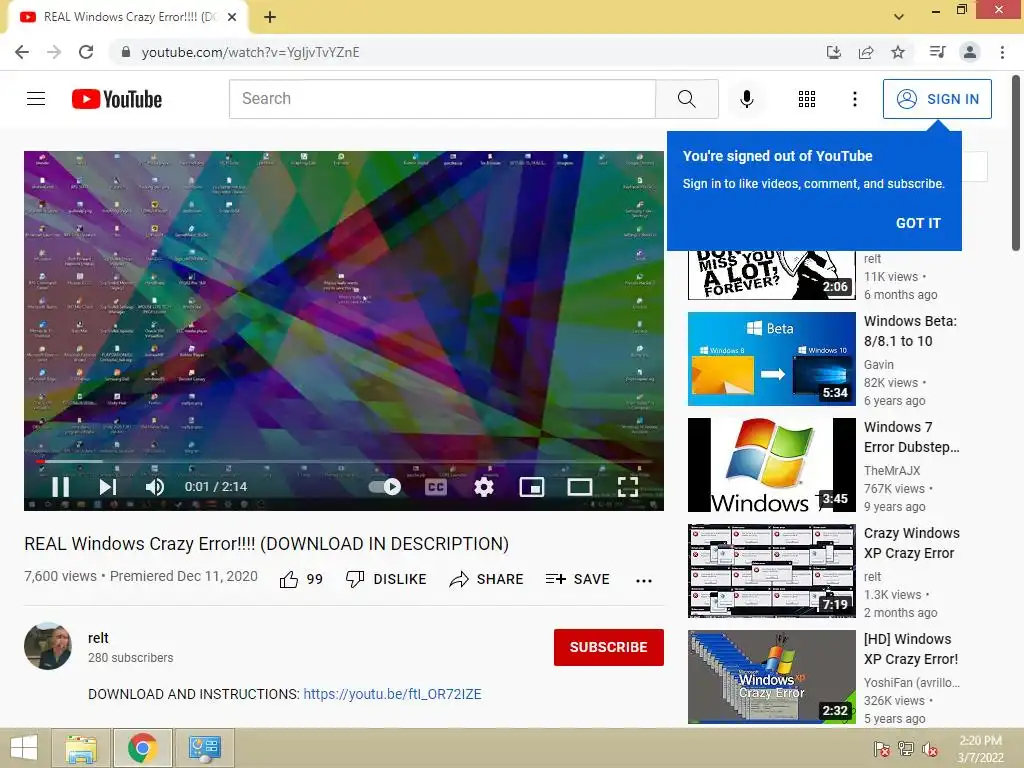Viewport: 1024px width, 768px height.
Task: Switch to miniplayer mode
Action: pyautogui.click(x=532, y=487)
